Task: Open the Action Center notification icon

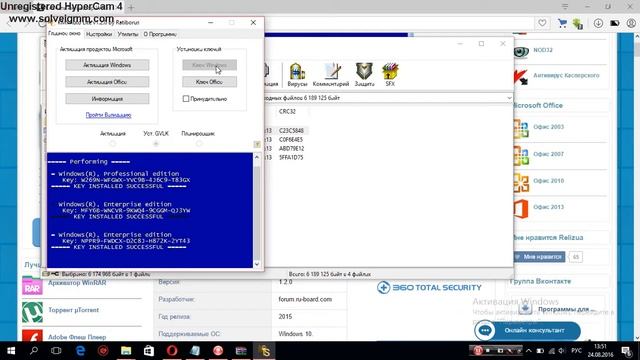Action: point(627,351)
